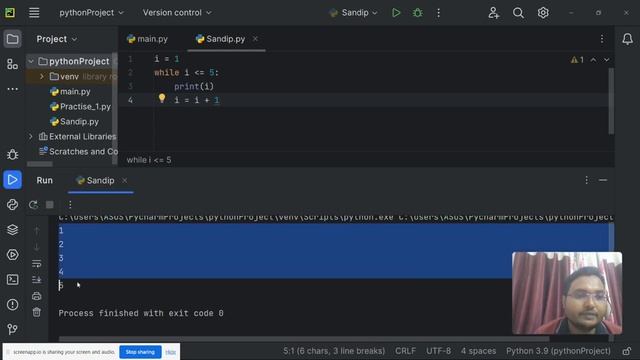The height and width of the screenshot is (360, 640).
Task: Click the editor vertical scrollbar
Action: [x=611, y=101]
